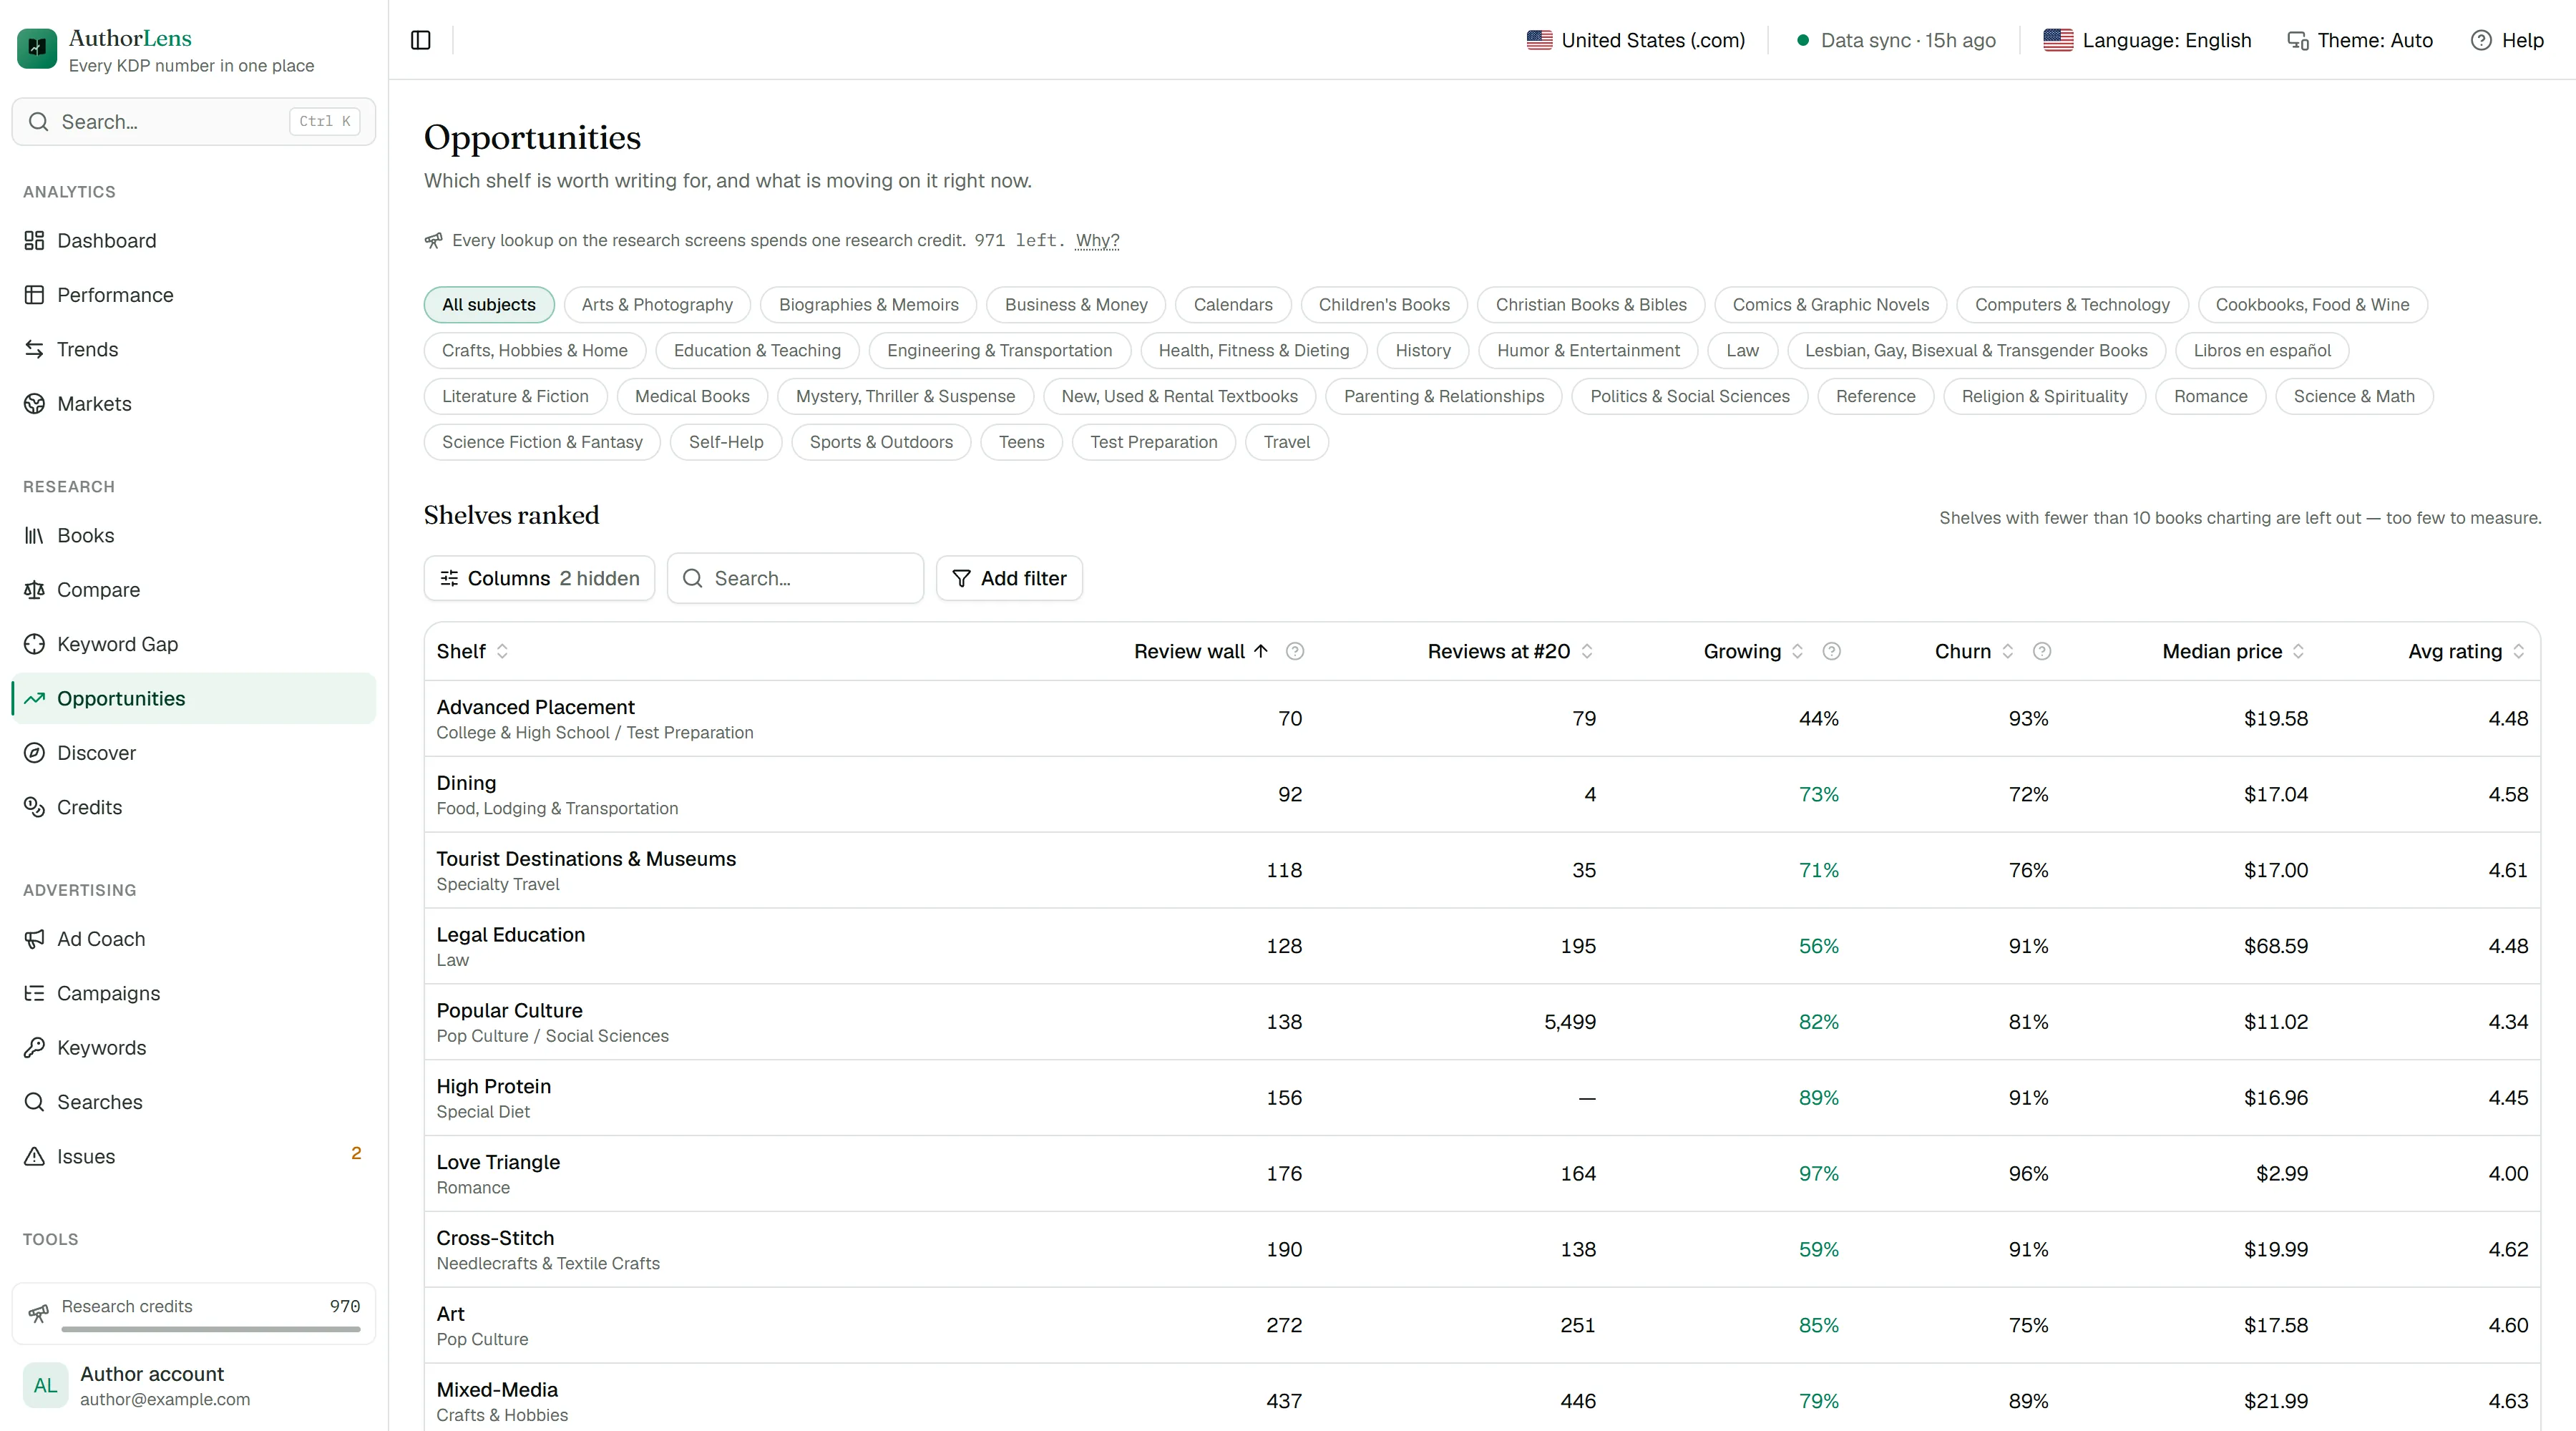Viewport: 2576px width, 1431px height.
Task: Filter by Travel subject chip
Action: tap(1286, 442)
